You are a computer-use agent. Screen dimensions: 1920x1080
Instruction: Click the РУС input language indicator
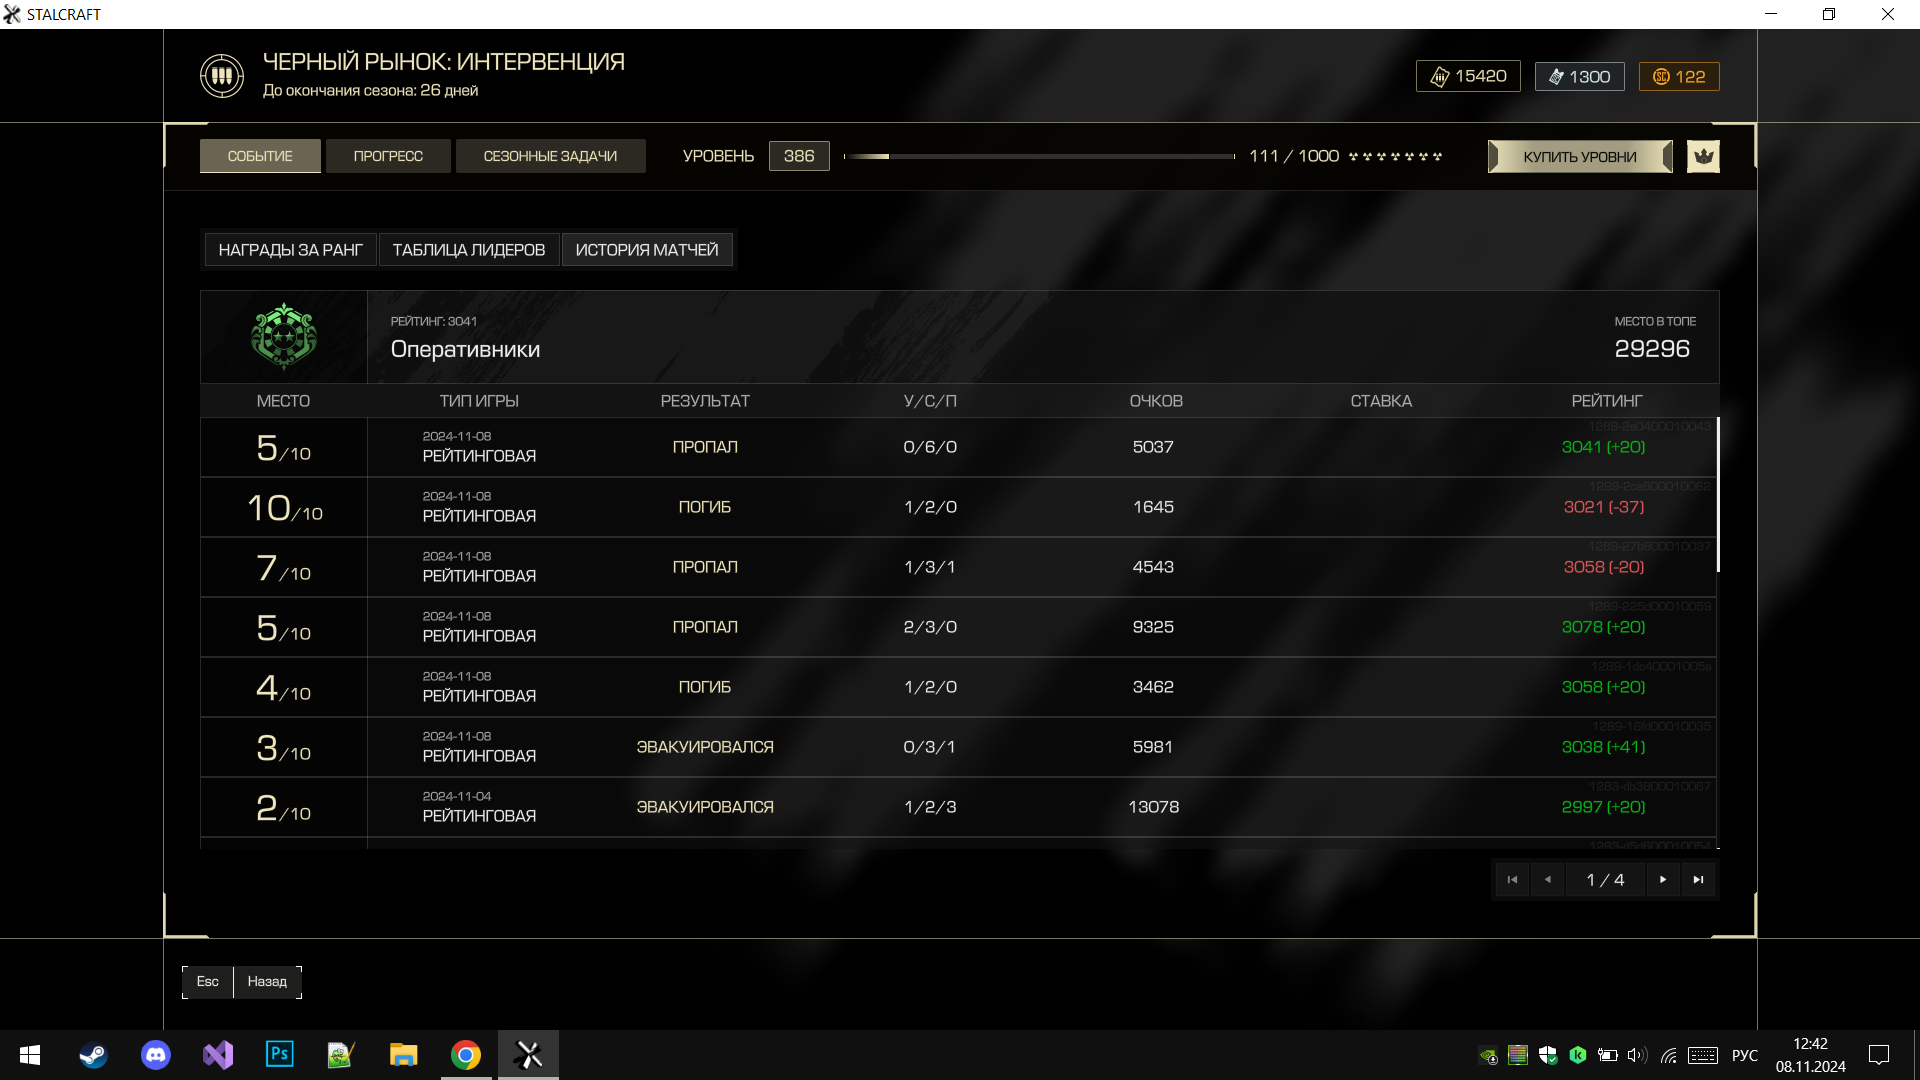point(1745,1055)
